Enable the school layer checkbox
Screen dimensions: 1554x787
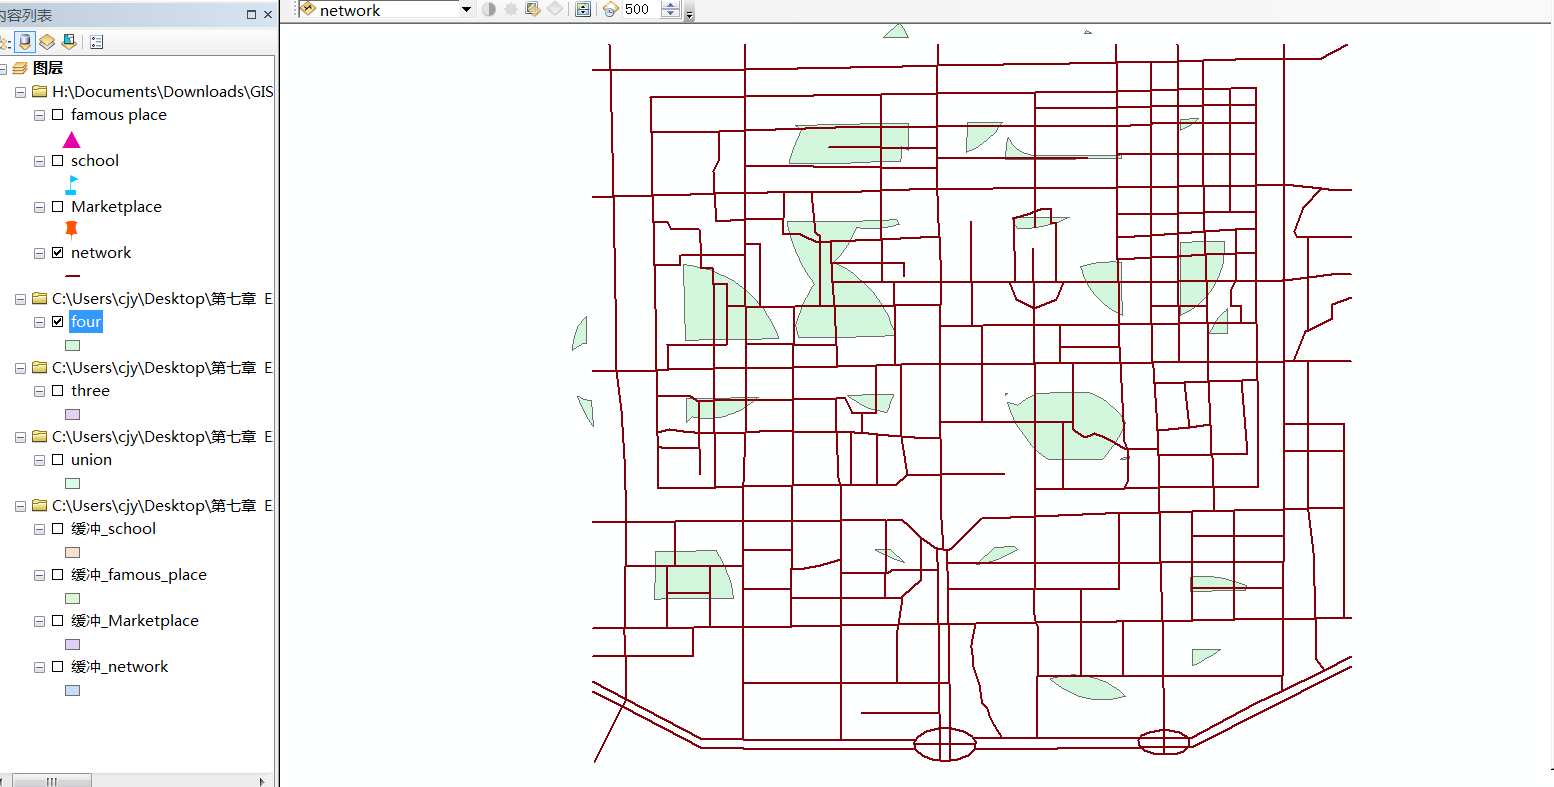[x=58, y=161]
